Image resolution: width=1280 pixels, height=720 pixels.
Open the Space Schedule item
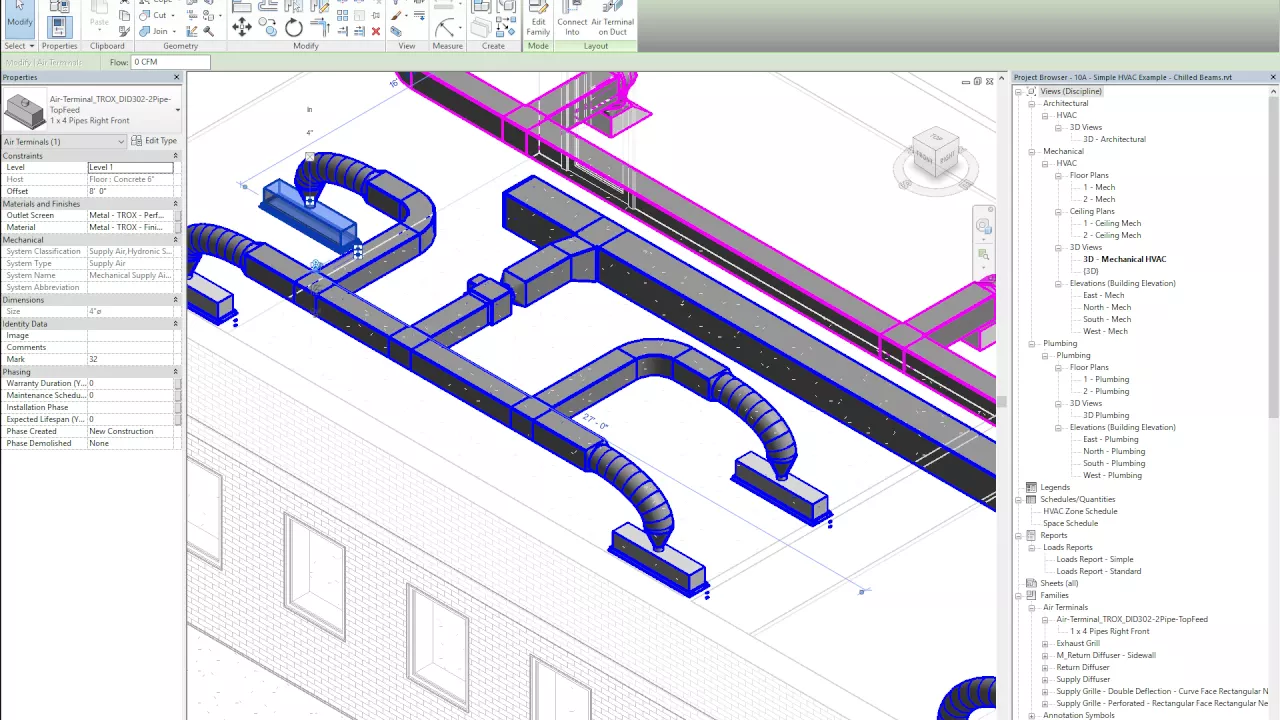[x=1070, y=523]
